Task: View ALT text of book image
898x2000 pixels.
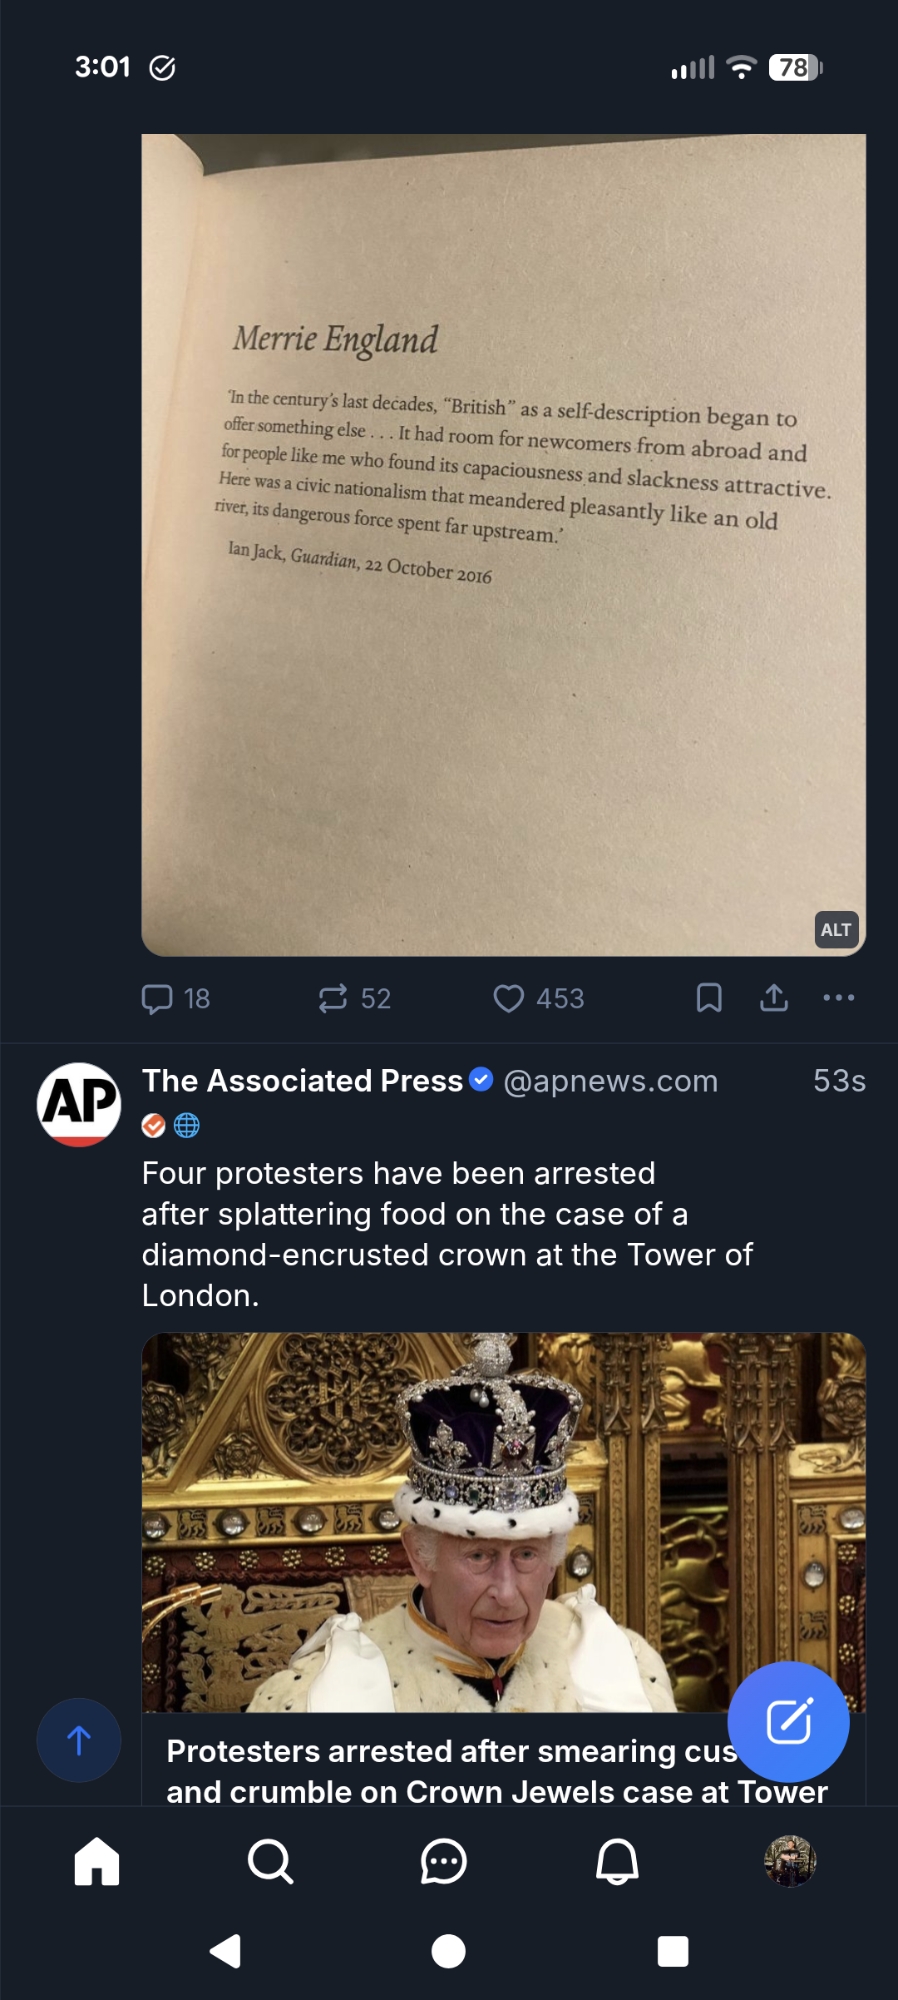Action: (836, 930)
